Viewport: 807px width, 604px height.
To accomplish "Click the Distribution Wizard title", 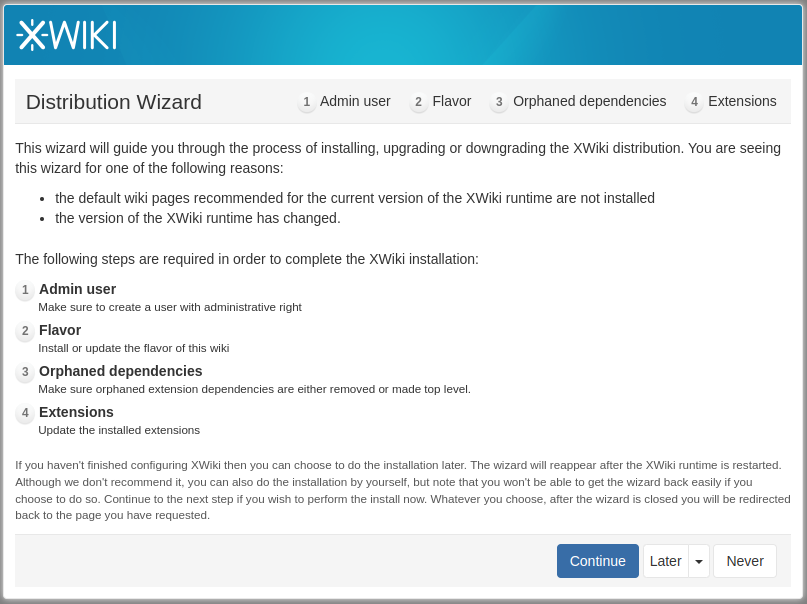I will pyautogui.click(x=114, y=102).
